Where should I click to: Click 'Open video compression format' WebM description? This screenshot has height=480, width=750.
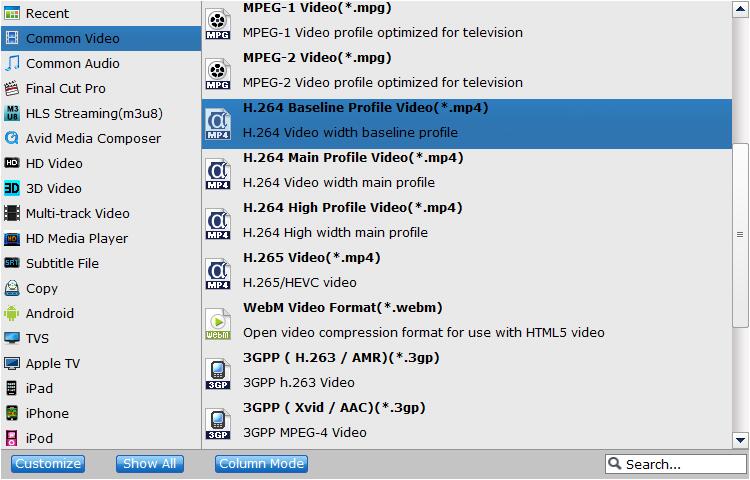tap(424, 332)
